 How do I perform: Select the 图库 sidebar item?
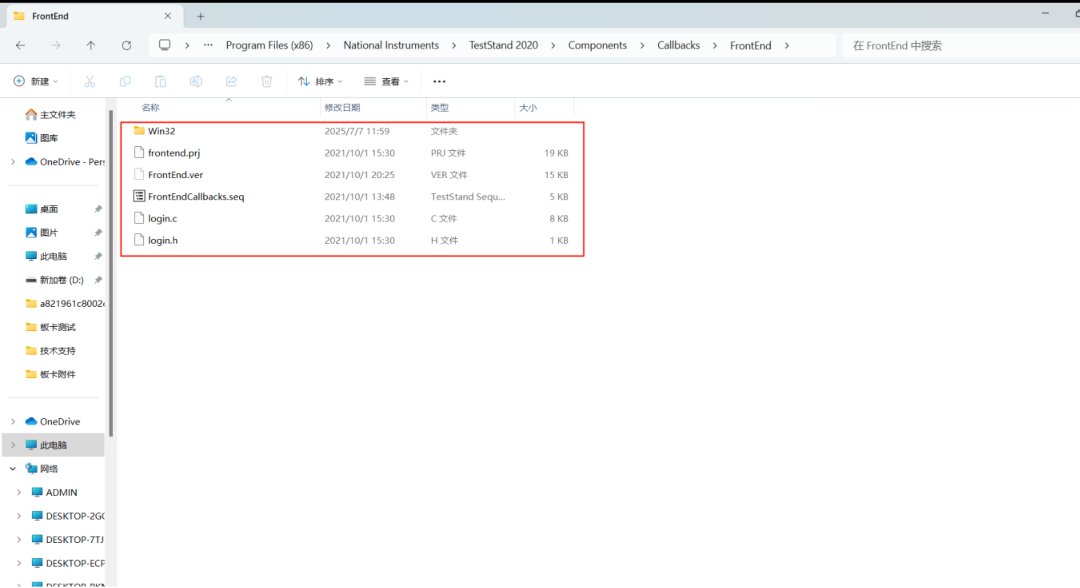pos(49,138)
